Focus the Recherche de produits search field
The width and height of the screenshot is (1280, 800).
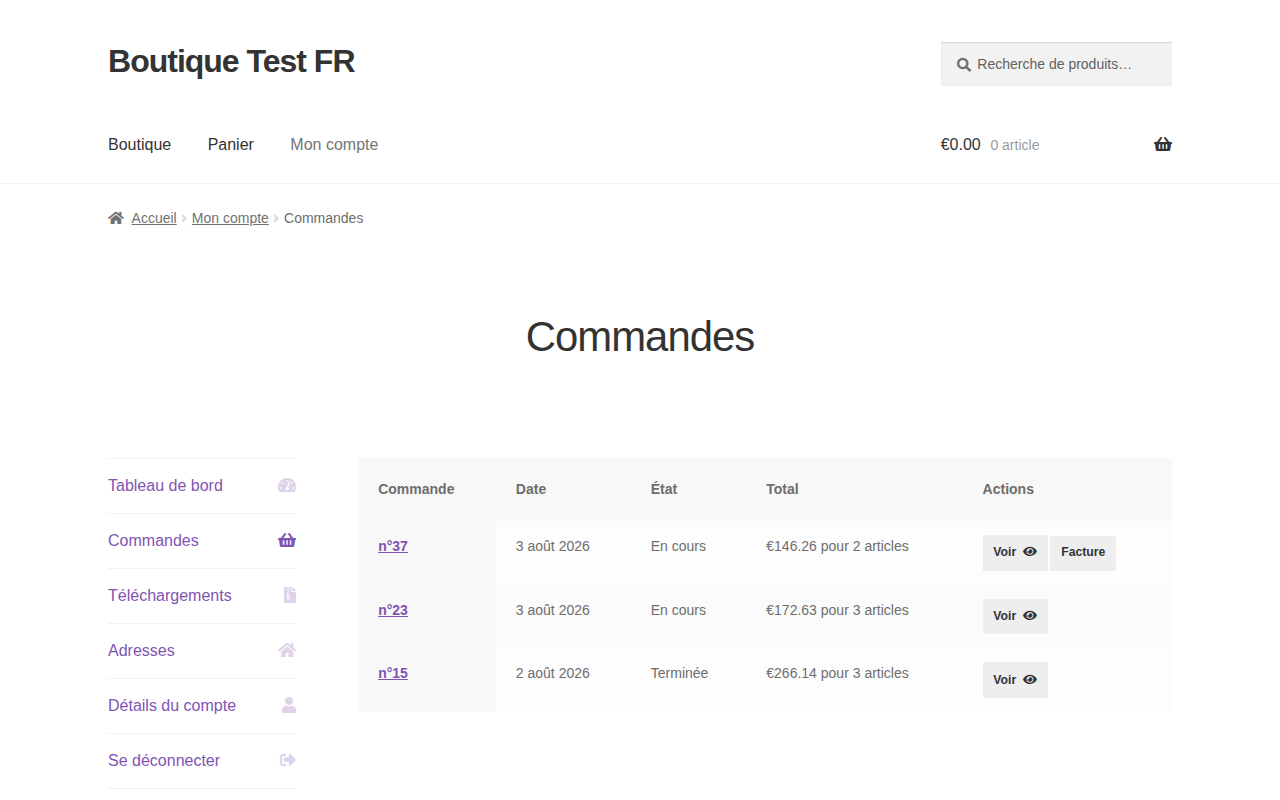[x=1056, y=64]
